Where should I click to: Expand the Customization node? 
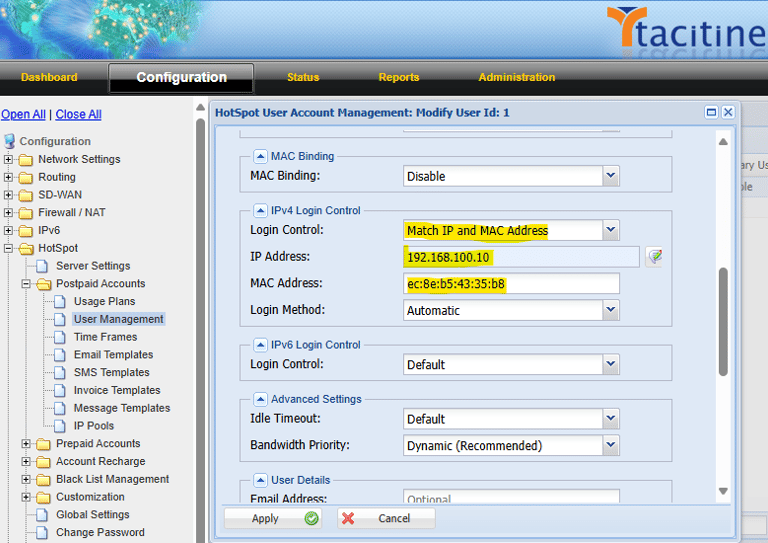coord(26,497)
